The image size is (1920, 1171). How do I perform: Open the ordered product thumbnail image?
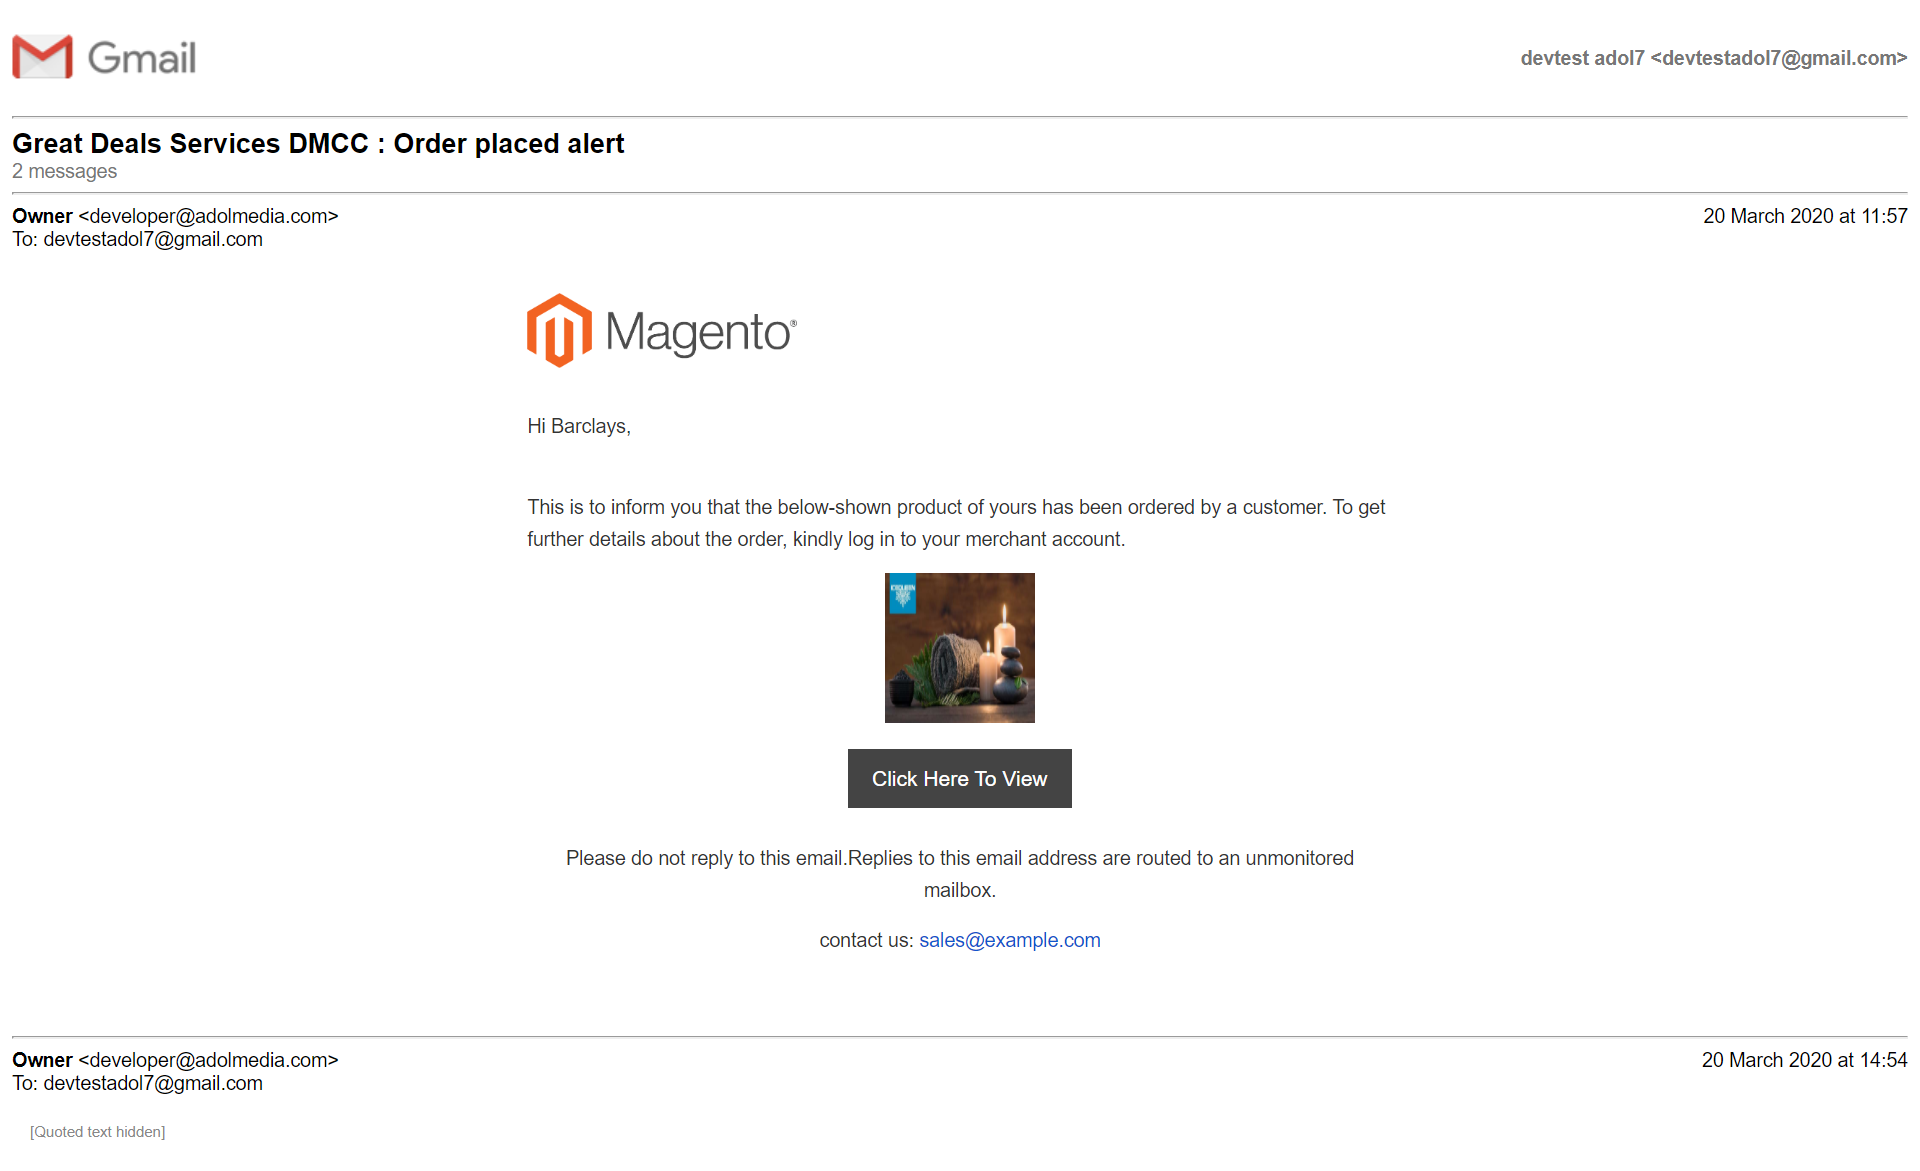(x=960, y=648)
